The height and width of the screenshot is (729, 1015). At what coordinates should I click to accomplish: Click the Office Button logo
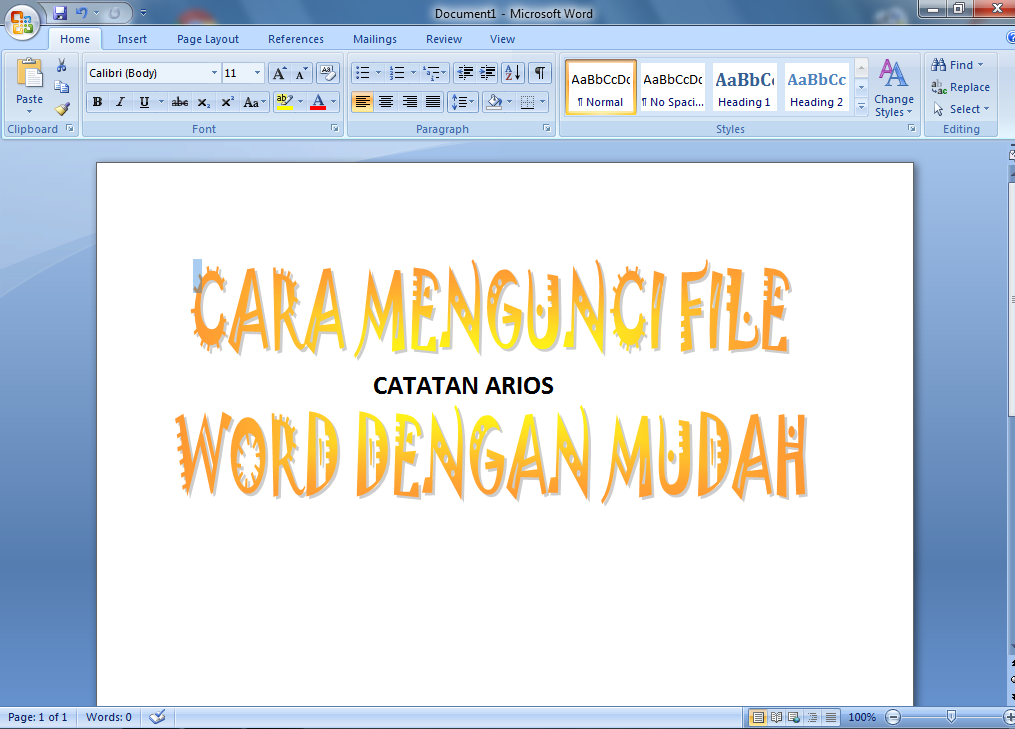(x=22, y=21)
